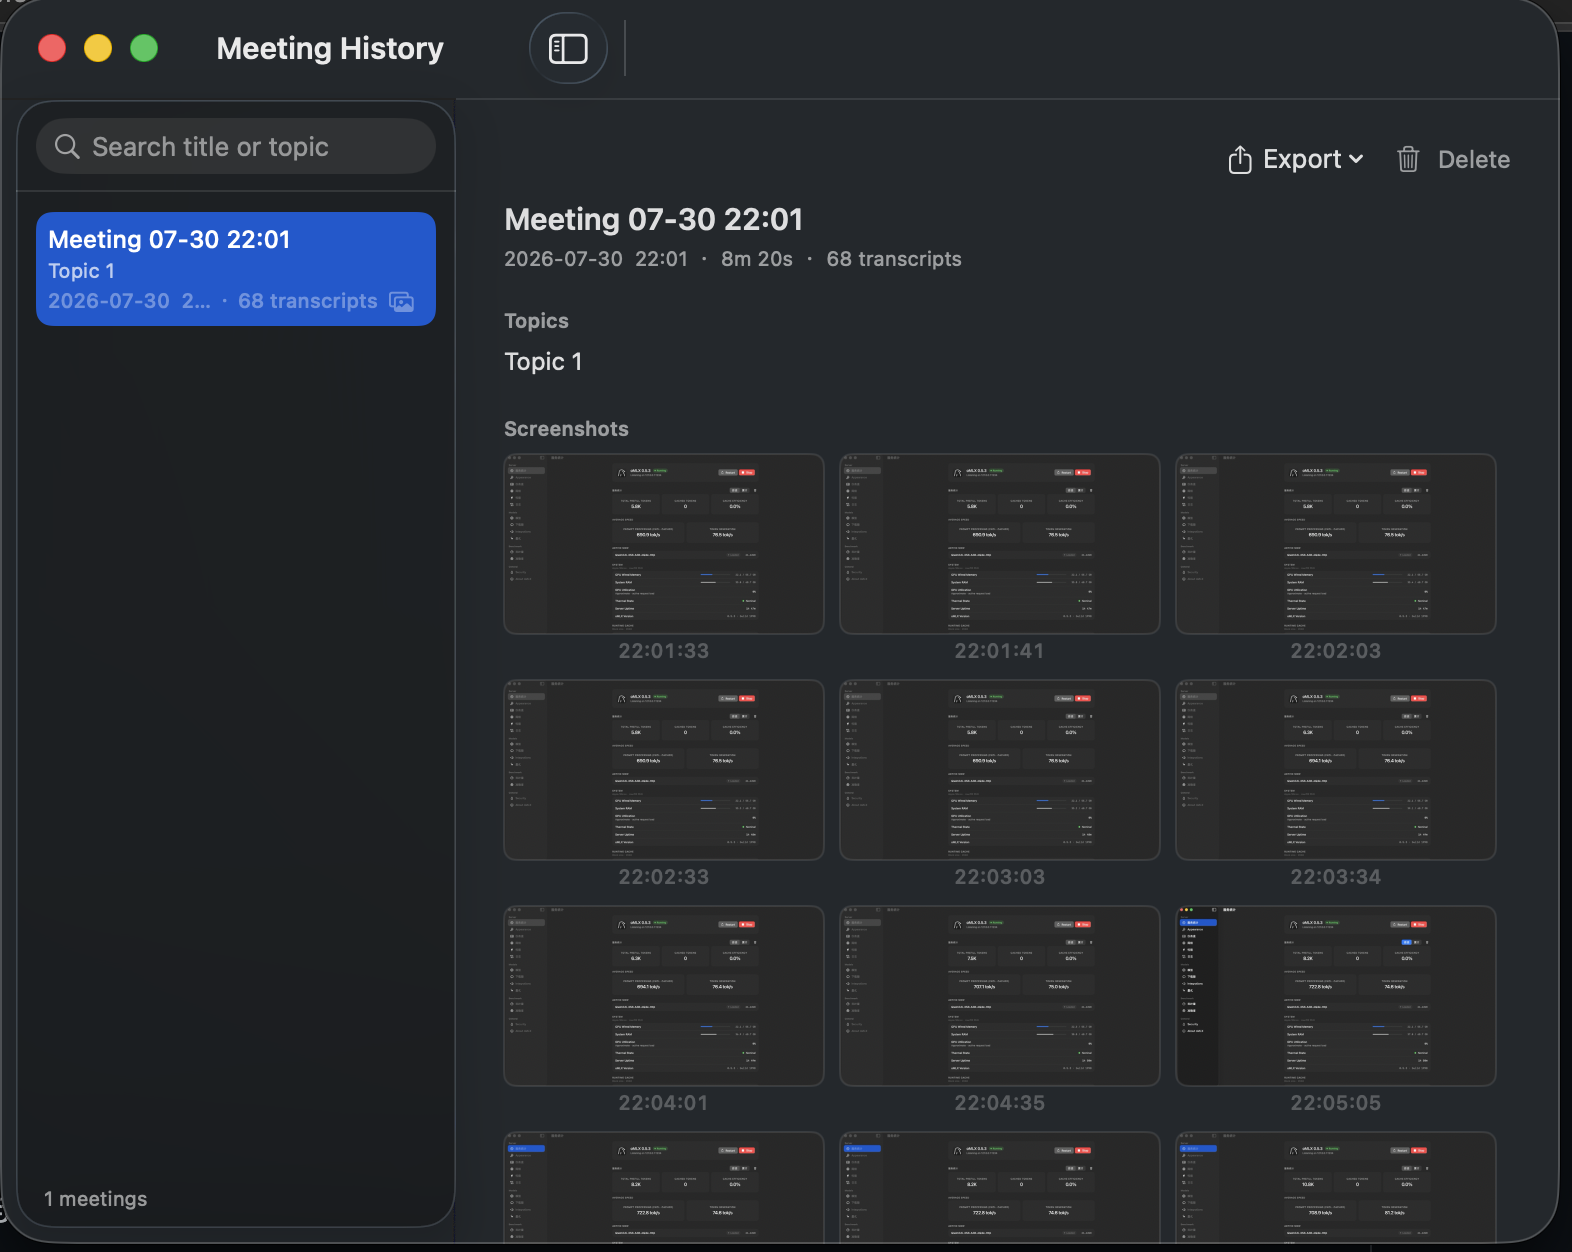Focus the Search title or topic field

point(236,147)
